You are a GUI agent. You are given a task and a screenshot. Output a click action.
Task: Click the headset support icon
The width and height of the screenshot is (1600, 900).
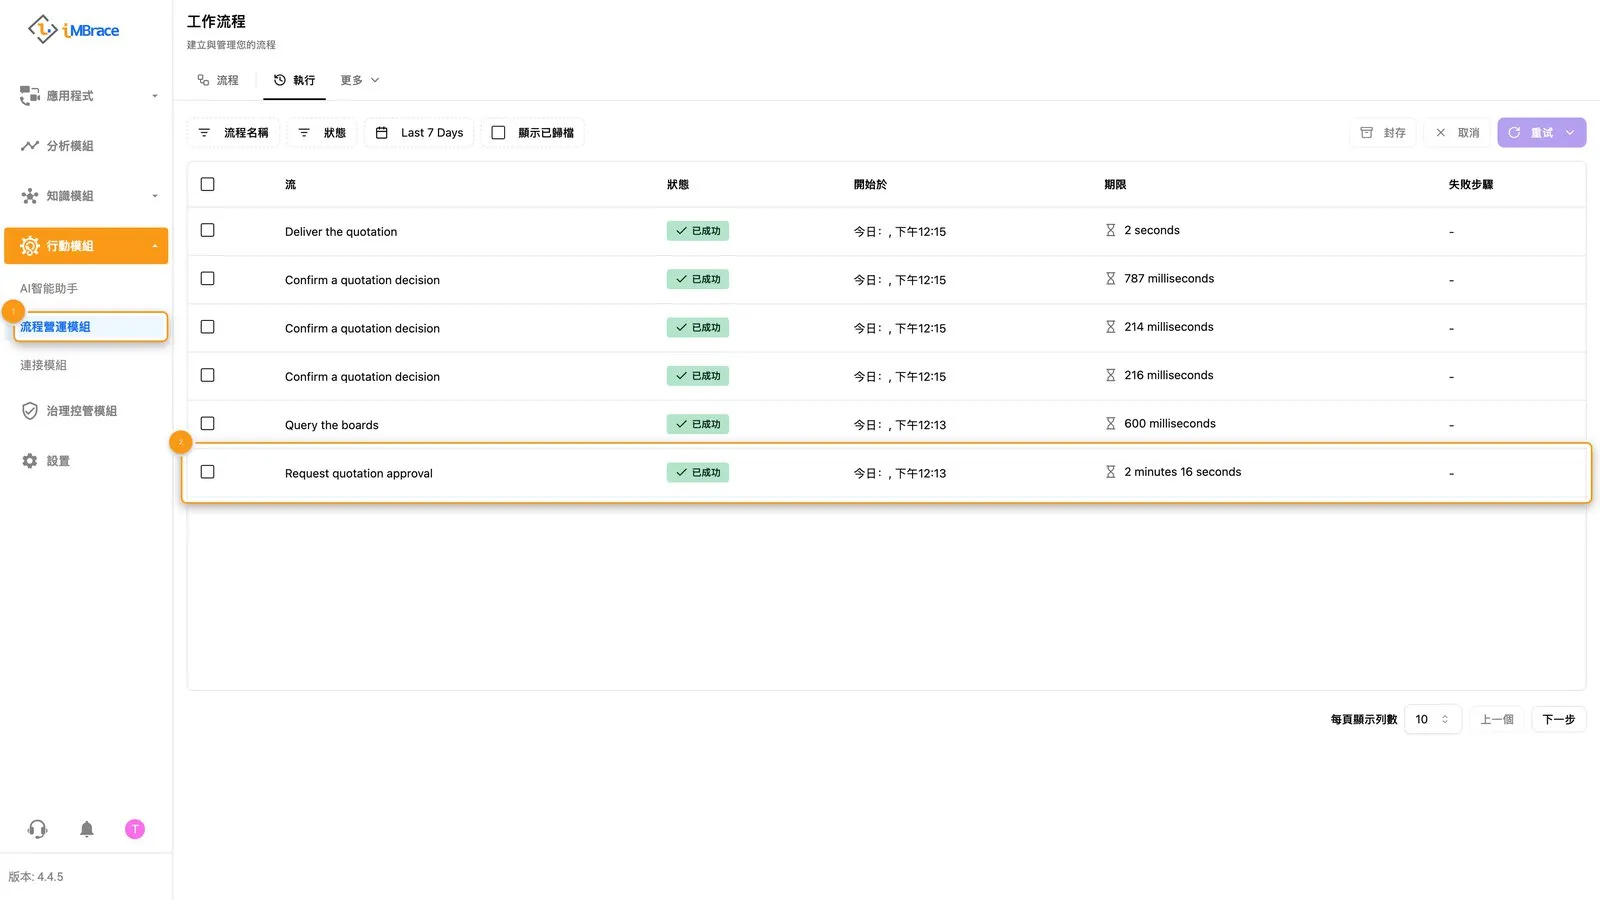pyautogui.click(x=38, y=829)
